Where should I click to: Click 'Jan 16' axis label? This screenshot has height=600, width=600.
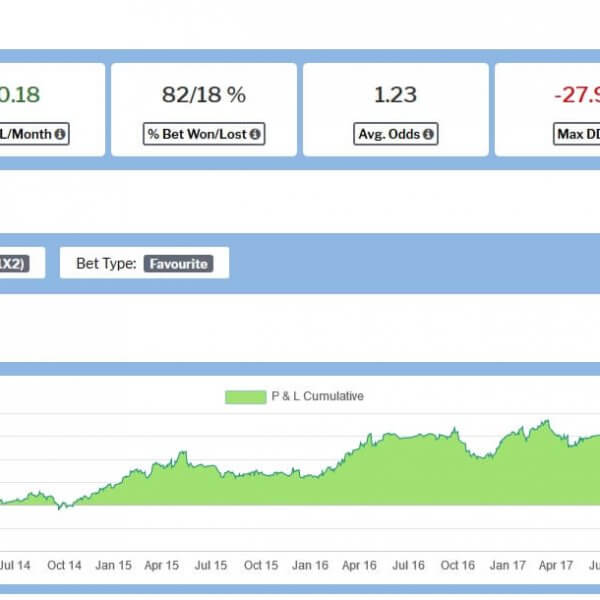click(x=310, y=565)
